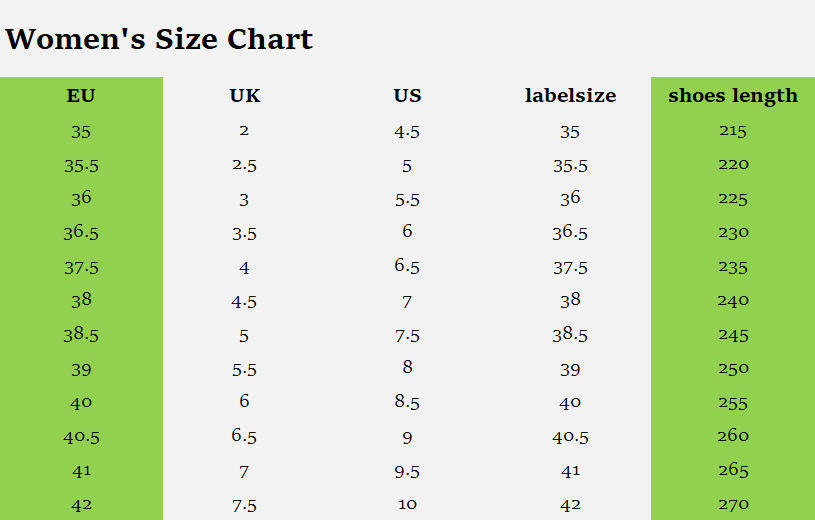Select shoes length value 255
The height and width of the screenshot is (520, 815).
[x=733, y=402]
